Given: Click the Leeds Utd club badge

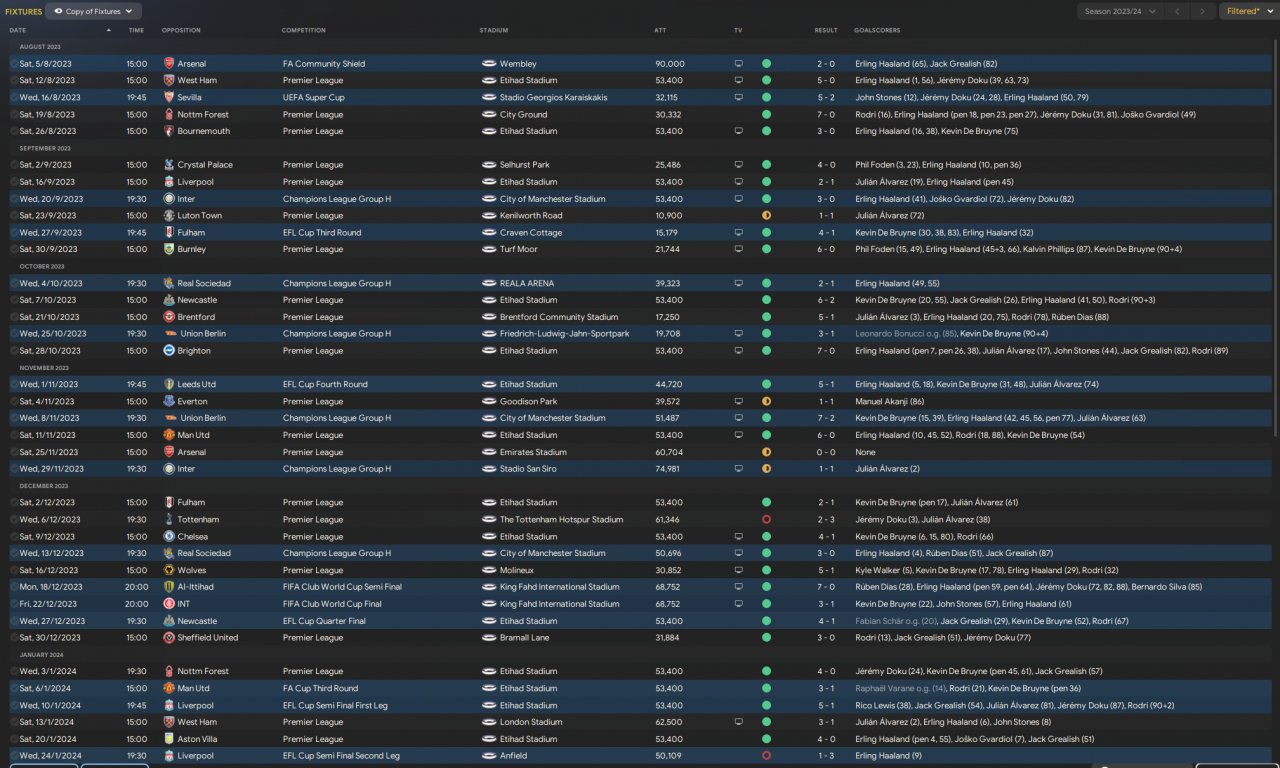Looking at the screenshot, I should 169,384.
